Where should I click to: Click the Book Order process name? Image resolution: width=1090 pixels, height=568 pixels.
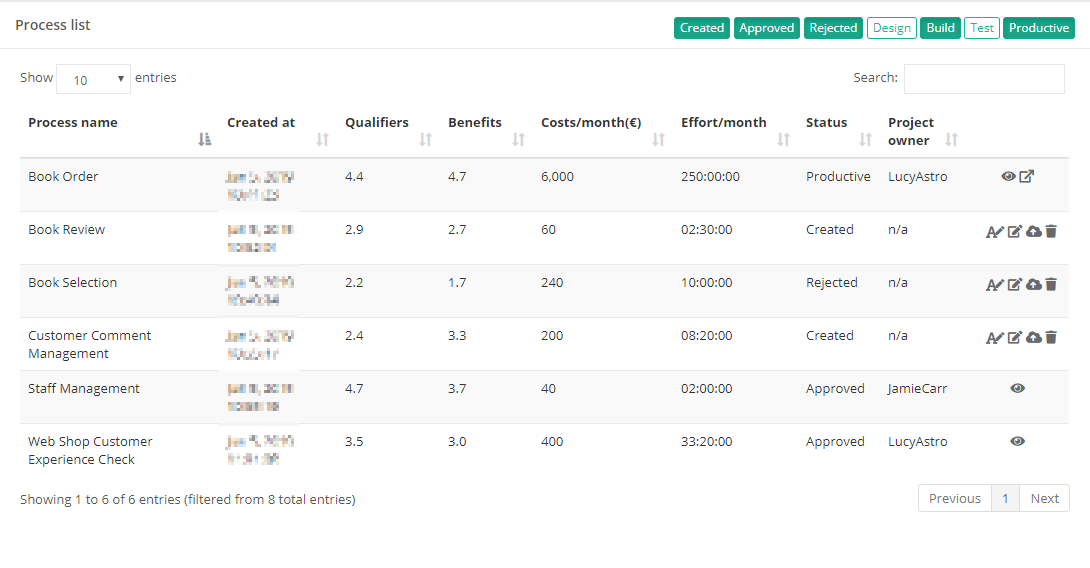click(63, 177)
